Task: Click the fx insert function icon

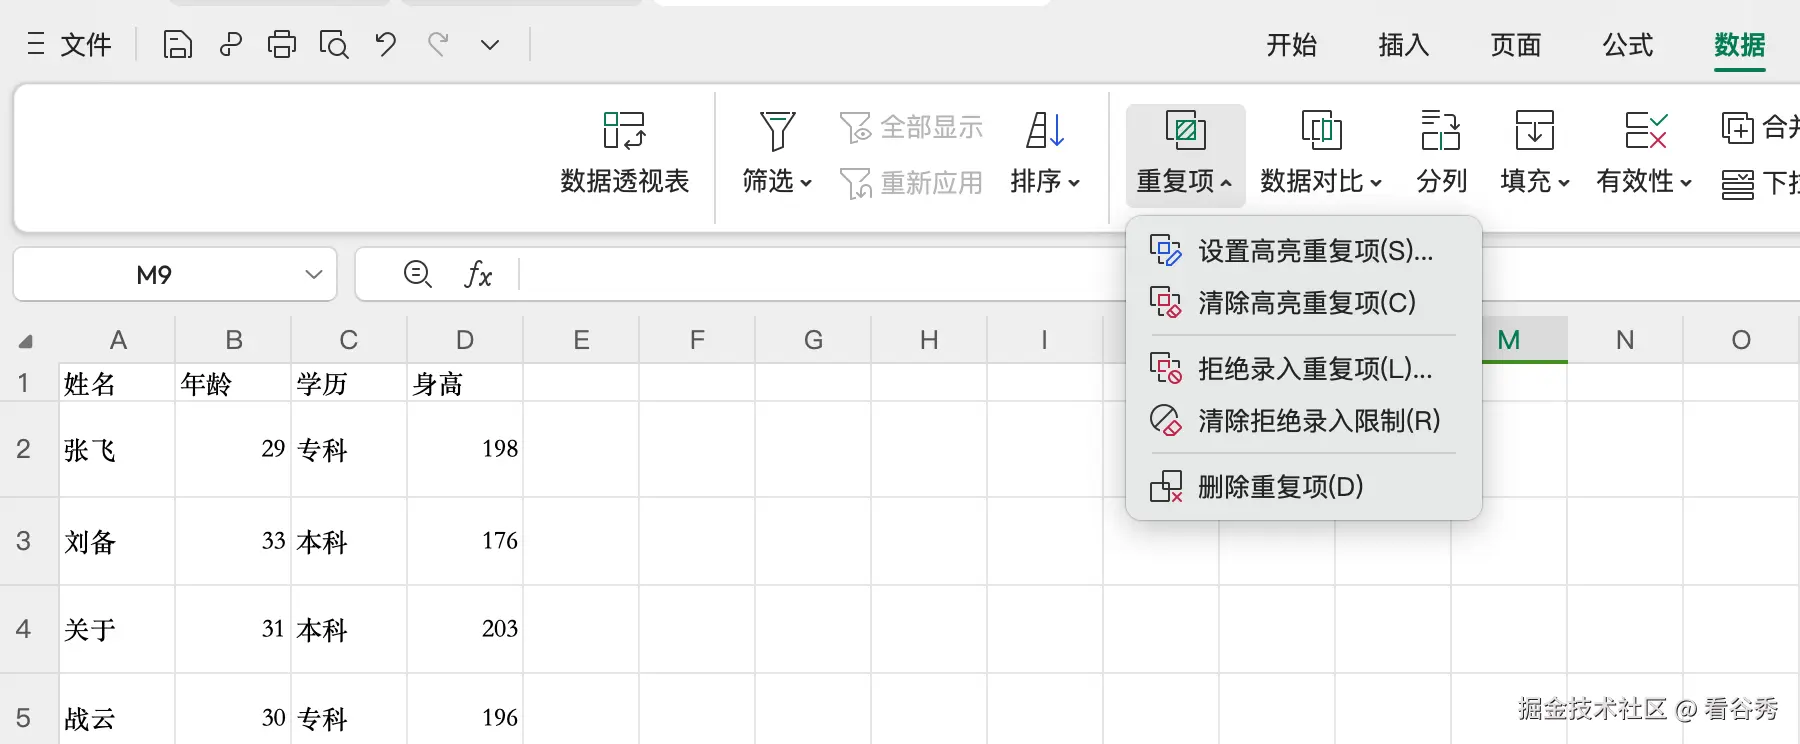Action: click(478, 274)
